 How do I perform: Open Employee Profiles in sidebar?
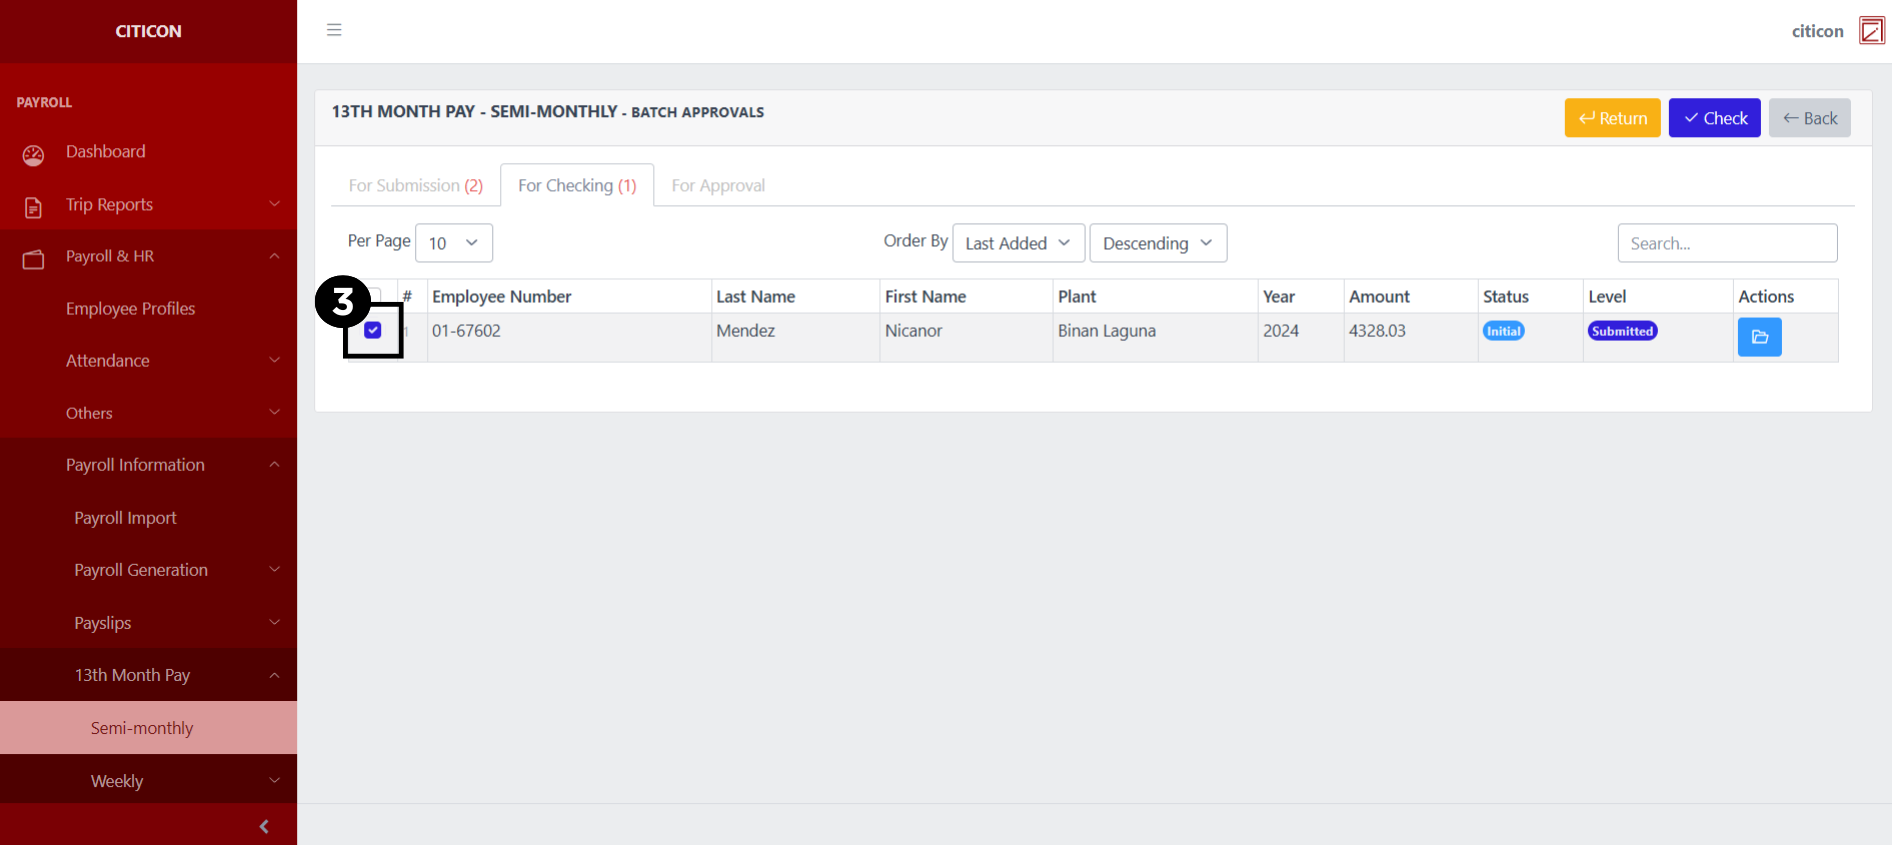(131, 309)
